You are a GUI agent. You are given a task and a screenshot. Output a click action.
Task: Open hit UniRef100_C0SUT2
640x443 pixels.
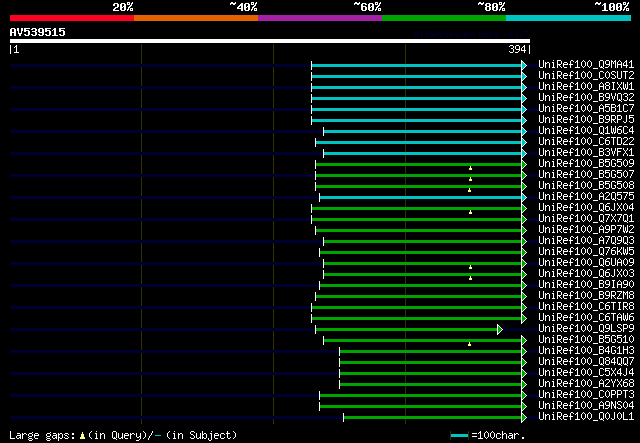pos(586,76)
